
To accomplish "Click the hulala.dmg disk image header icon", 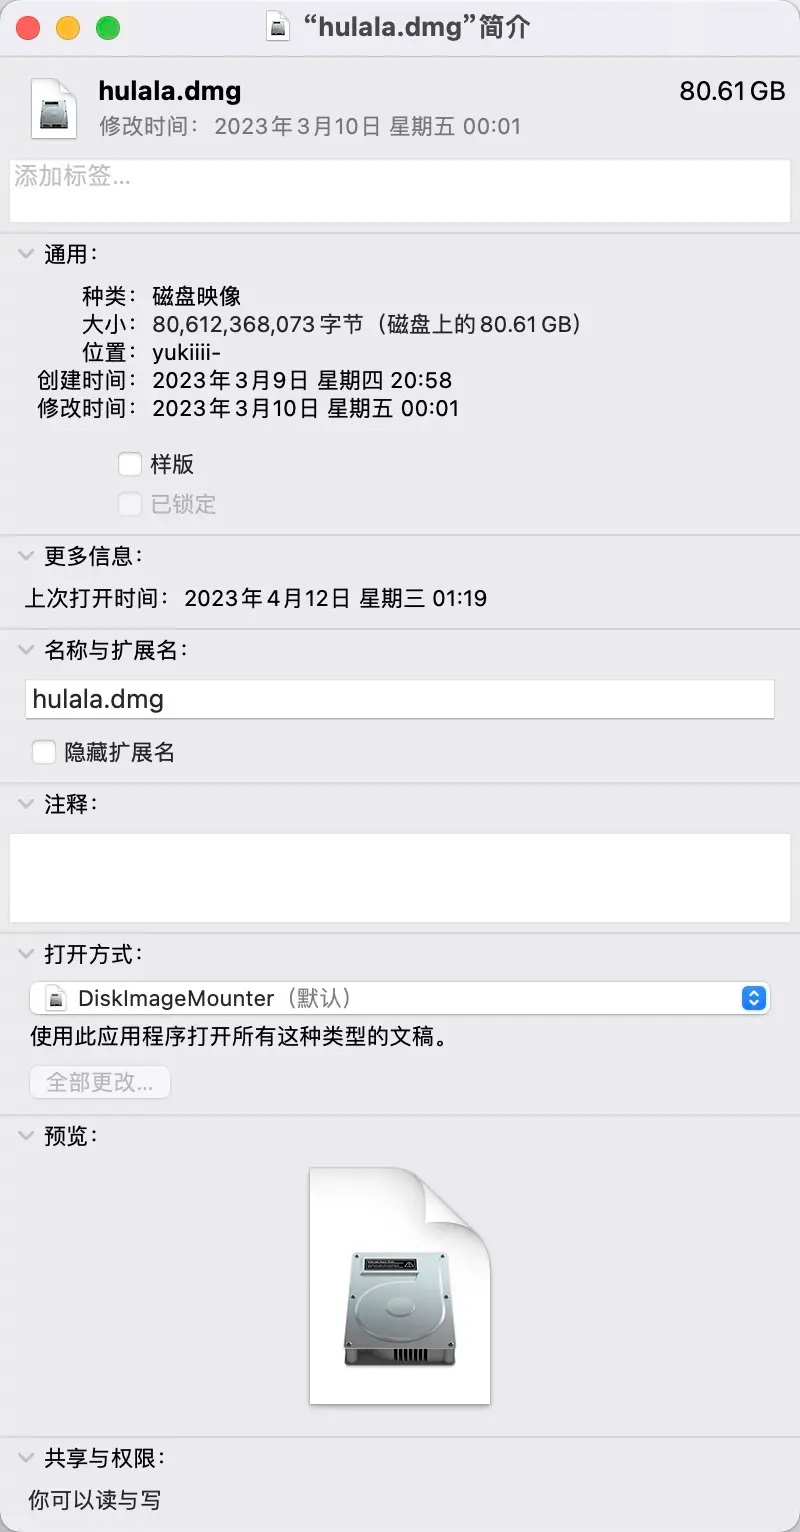I will (53, 107).
